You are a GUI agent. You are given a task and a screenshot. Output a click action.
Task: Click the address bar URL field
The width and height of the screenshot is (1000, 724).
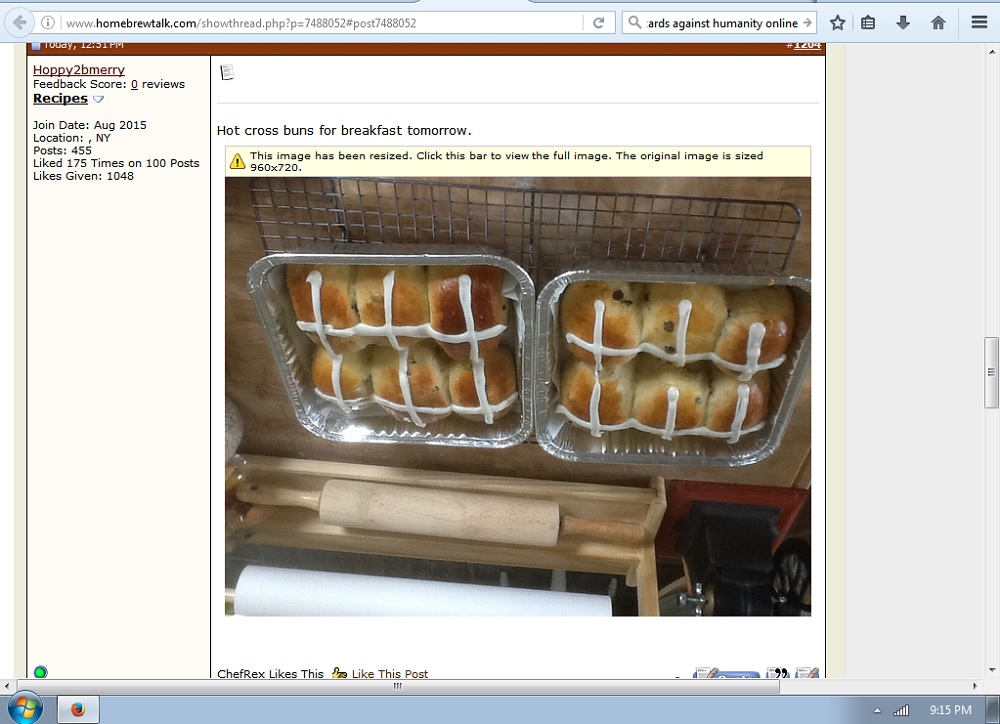click(322, 23)
